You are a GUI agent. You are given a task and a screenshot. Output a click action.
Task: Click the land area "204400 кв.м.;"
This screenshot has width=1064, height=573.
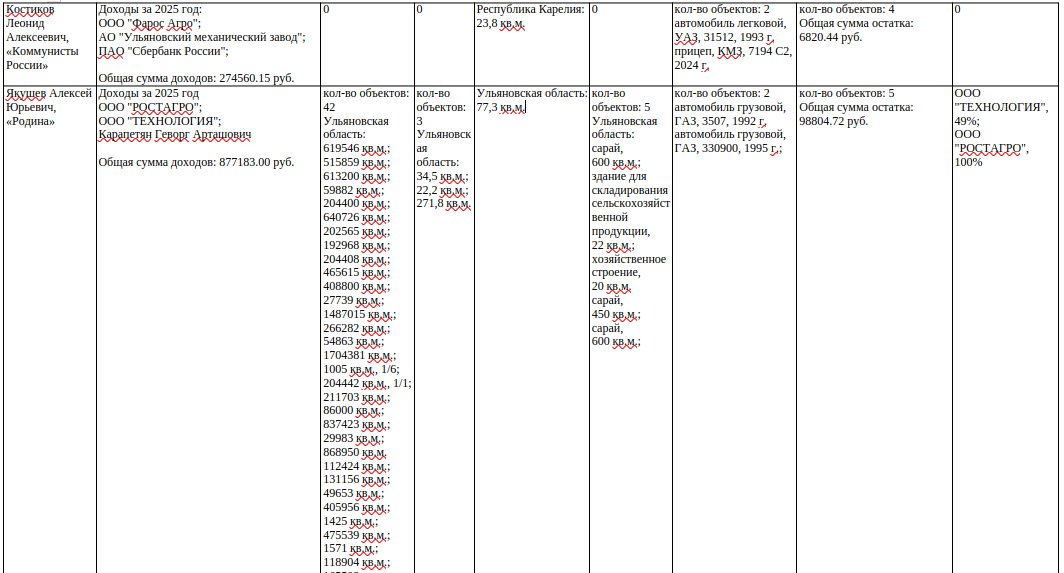356,203
